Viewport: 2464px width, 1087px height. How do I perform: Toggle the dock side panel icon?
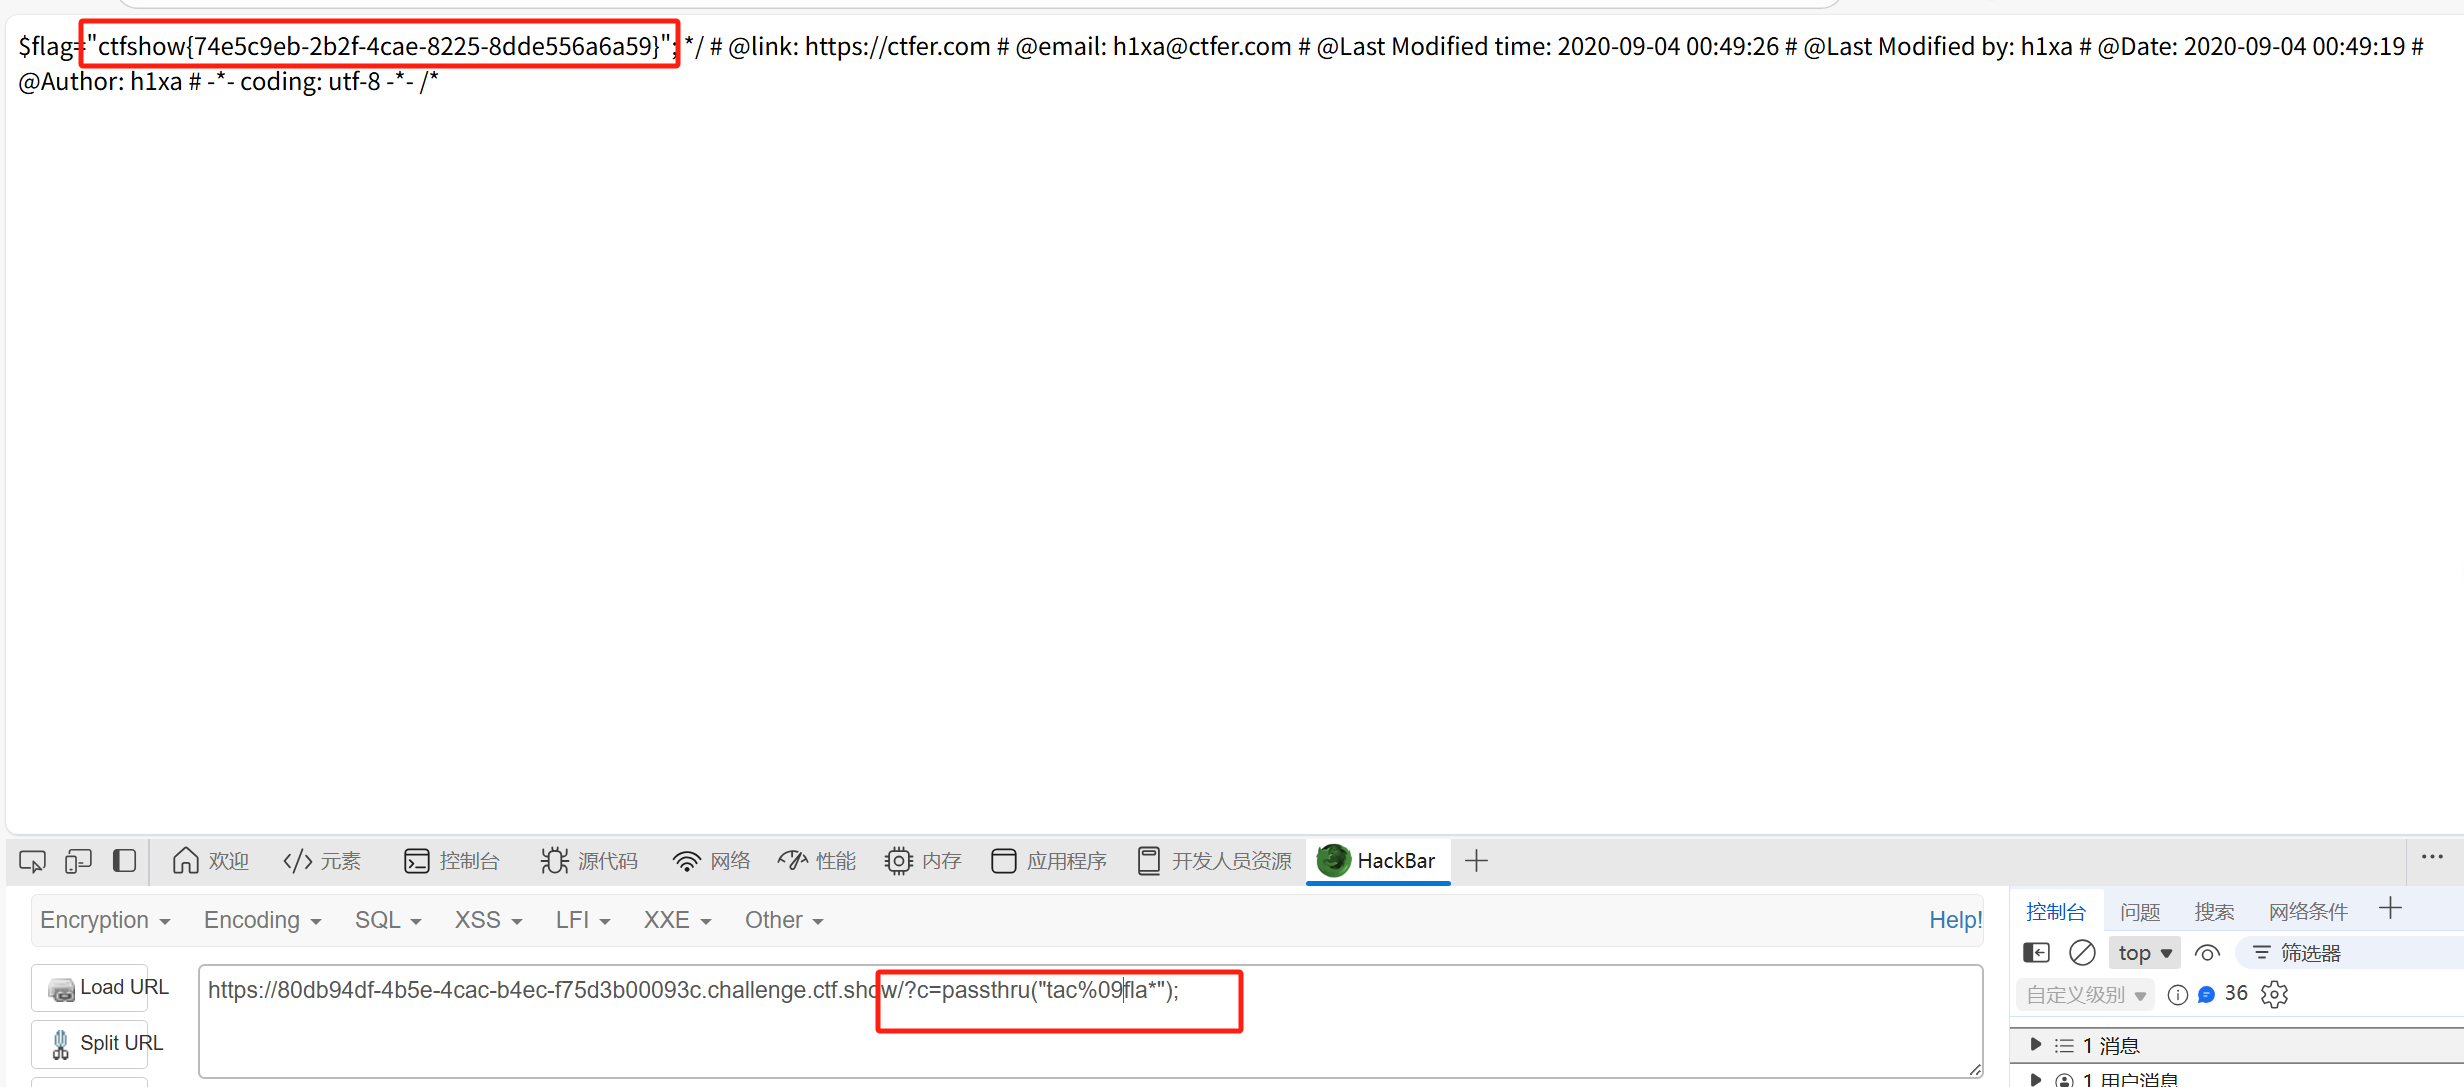(124, 861)
